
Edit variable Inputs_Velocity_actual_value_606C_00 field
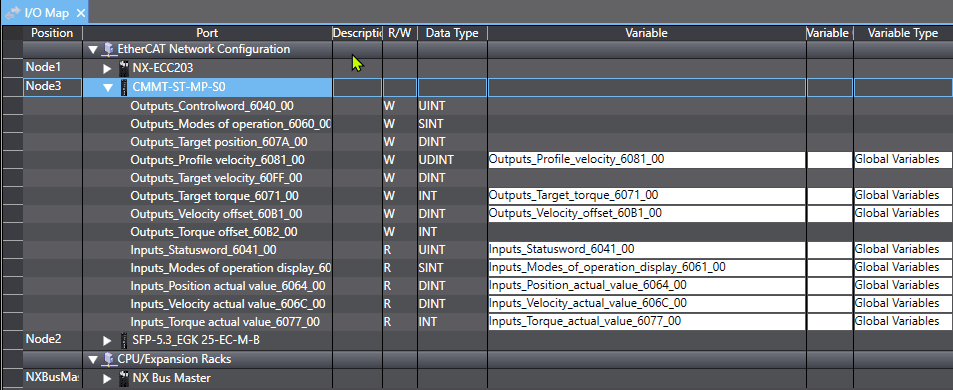click(647, 304)
